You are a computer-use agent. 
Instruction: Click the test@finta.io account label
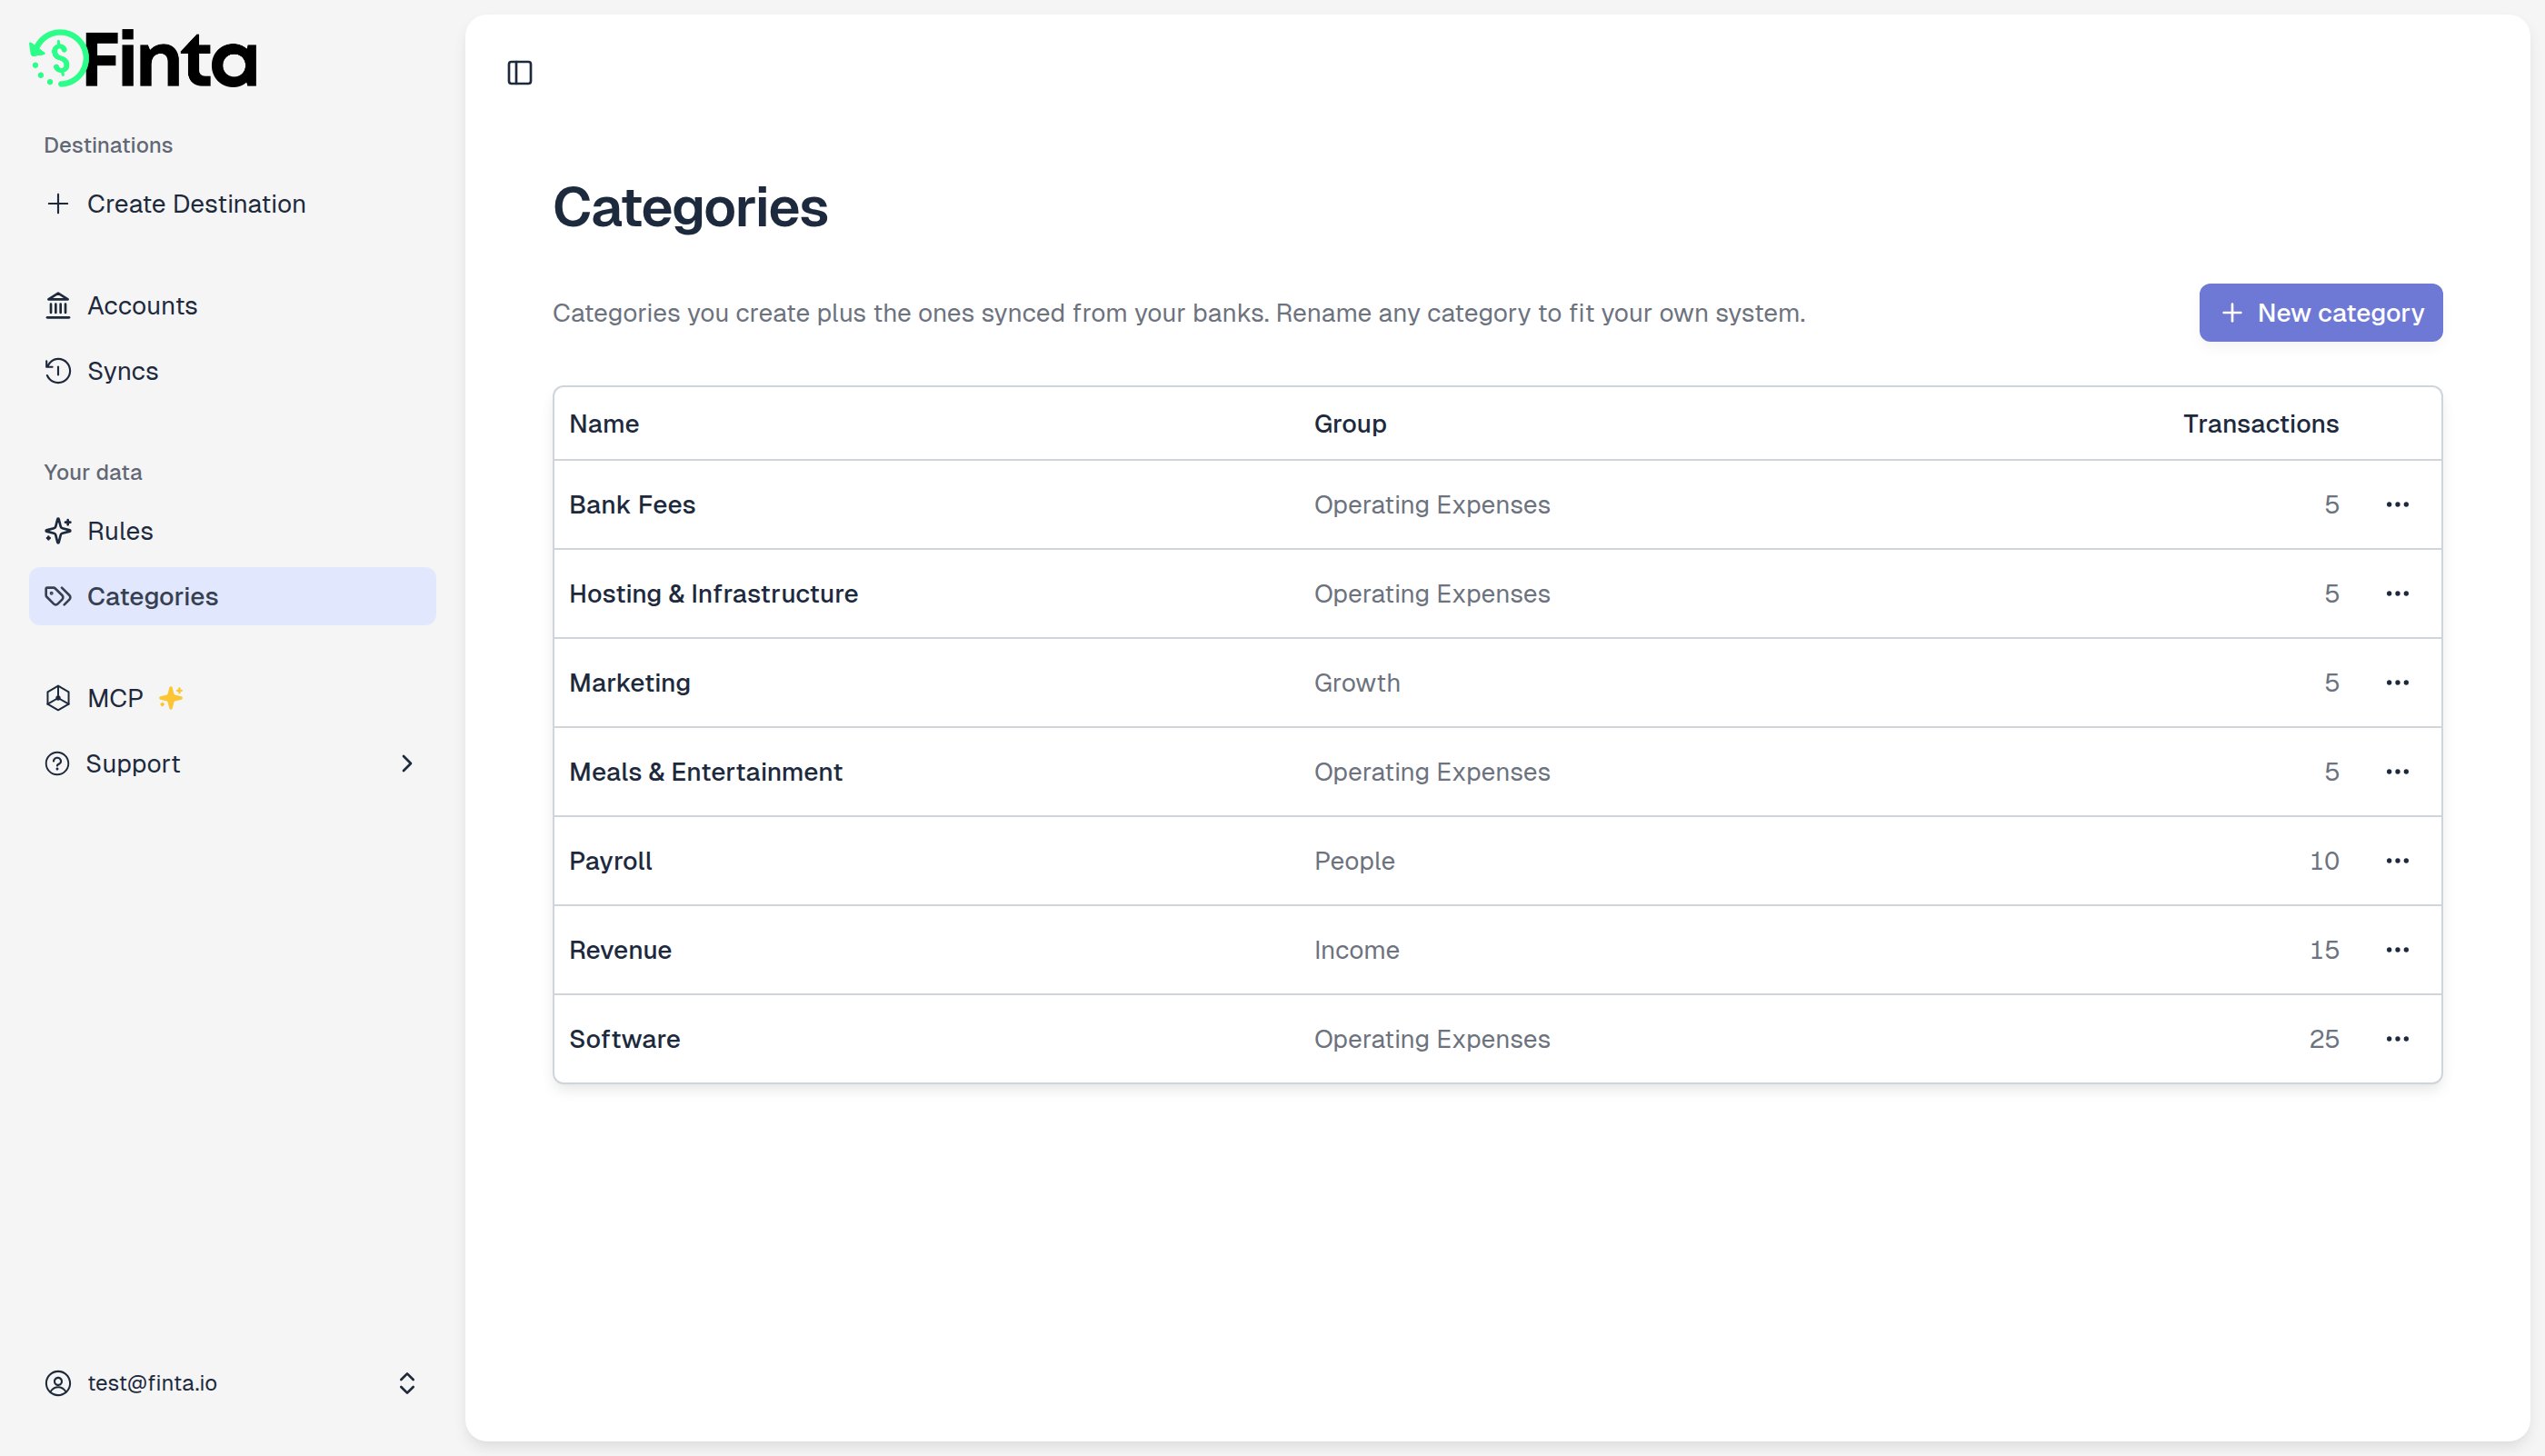click(x=152, y=1383)
